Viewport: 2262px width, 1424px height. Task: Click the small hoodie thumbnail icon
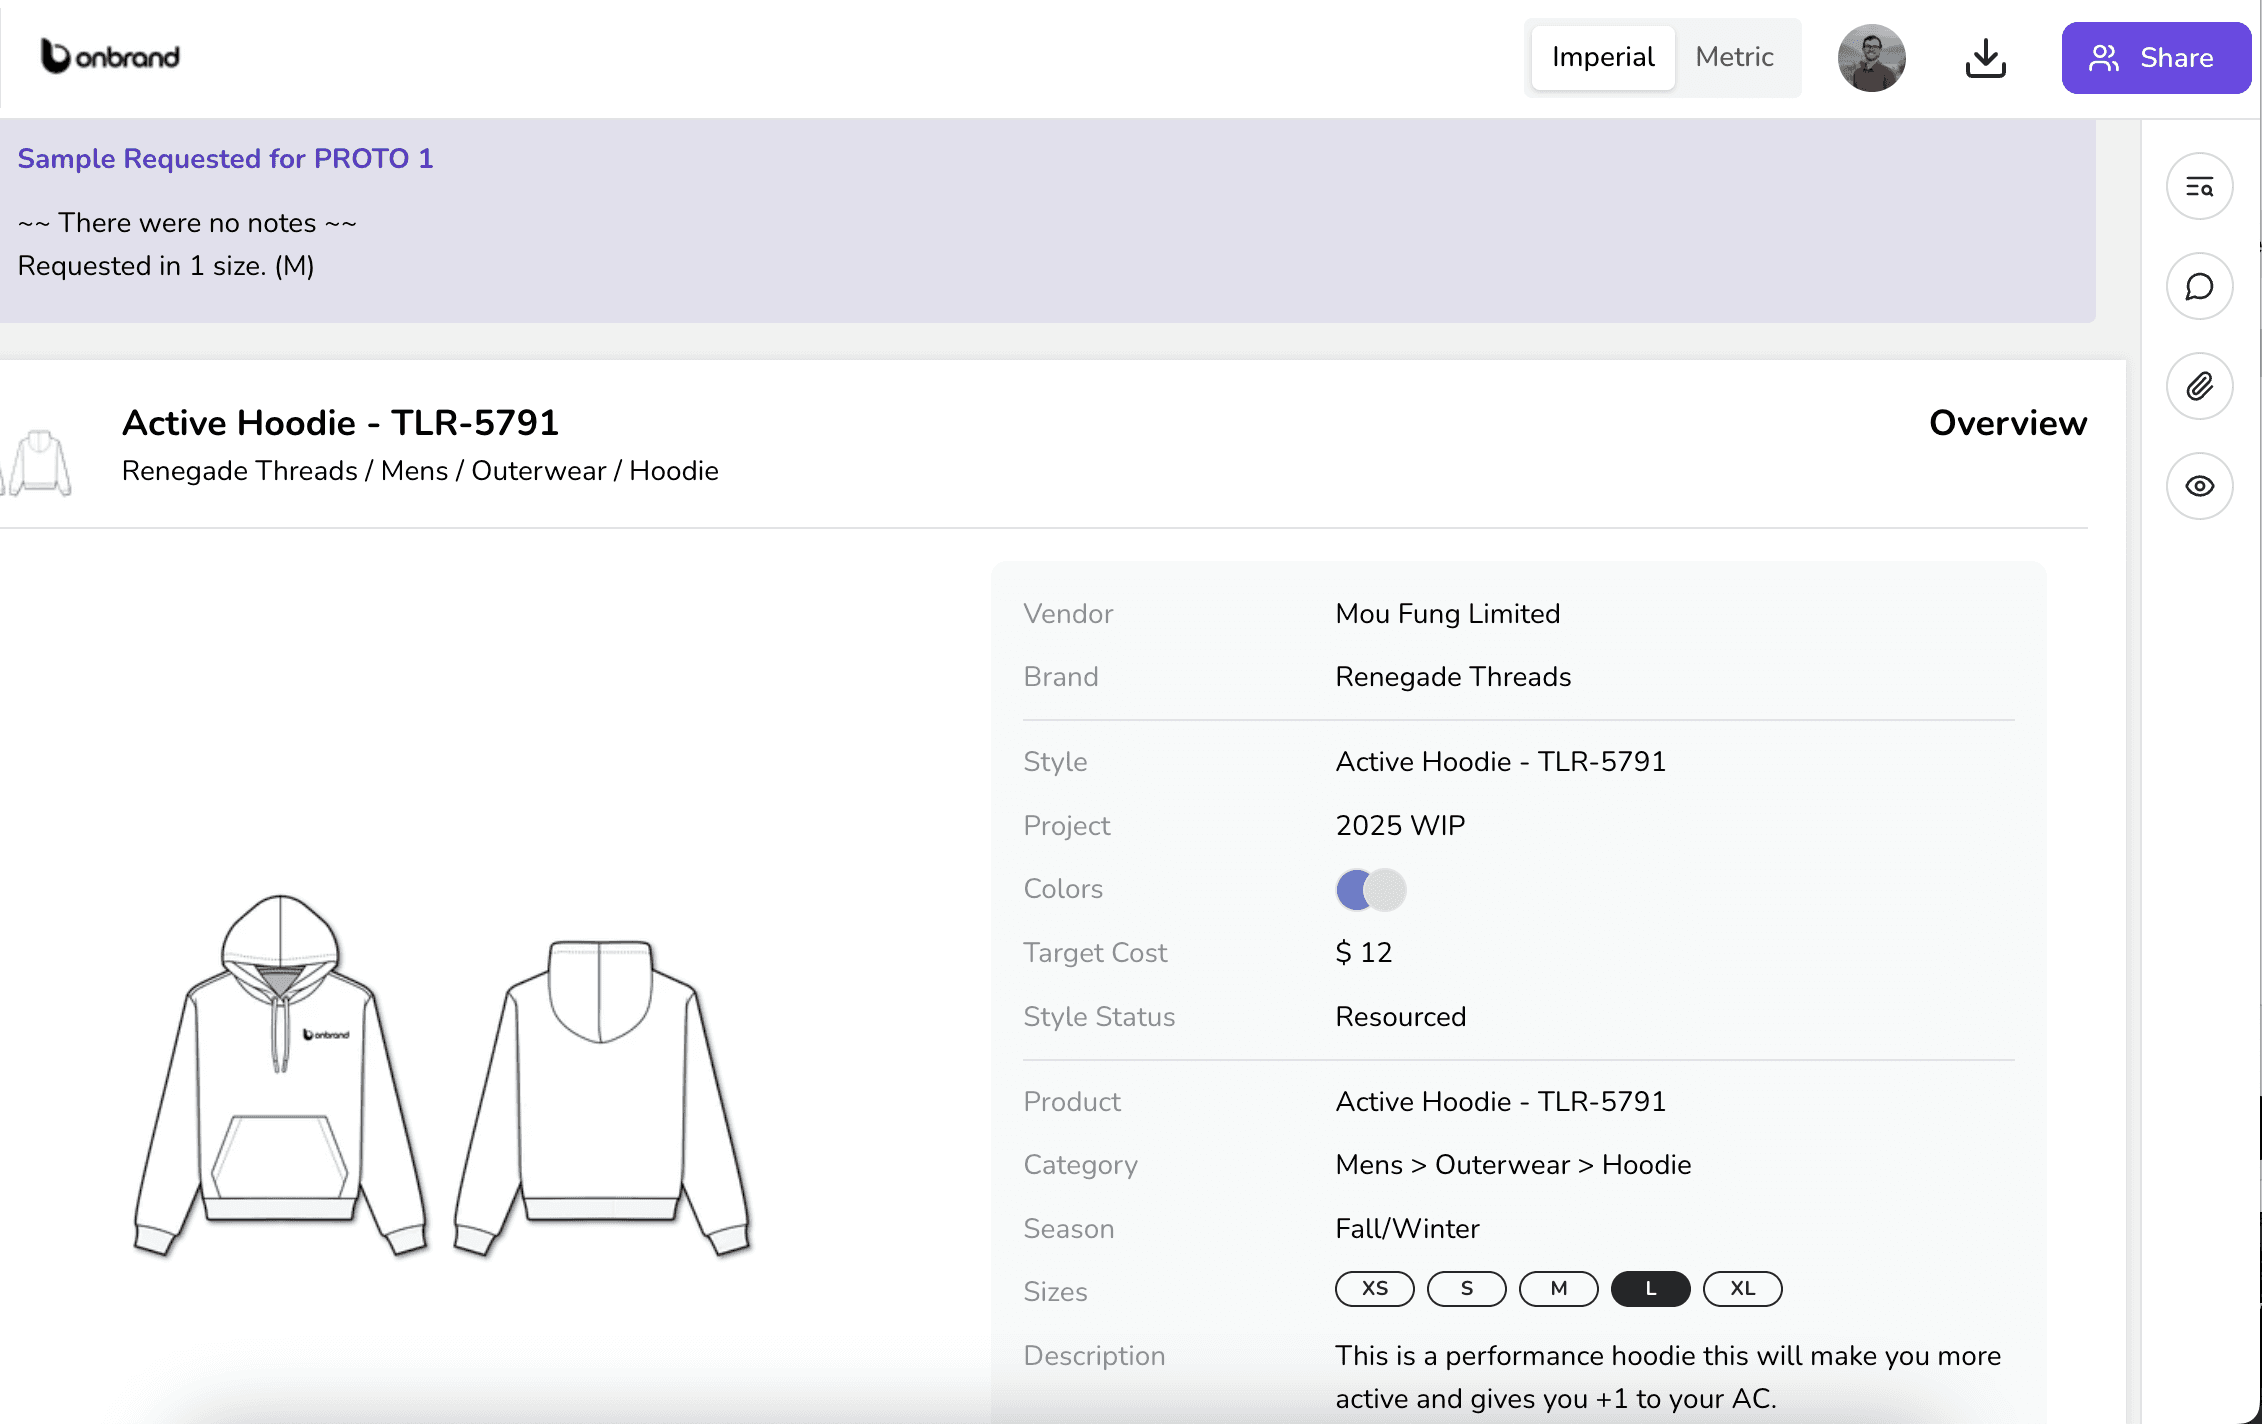point(40,462)
